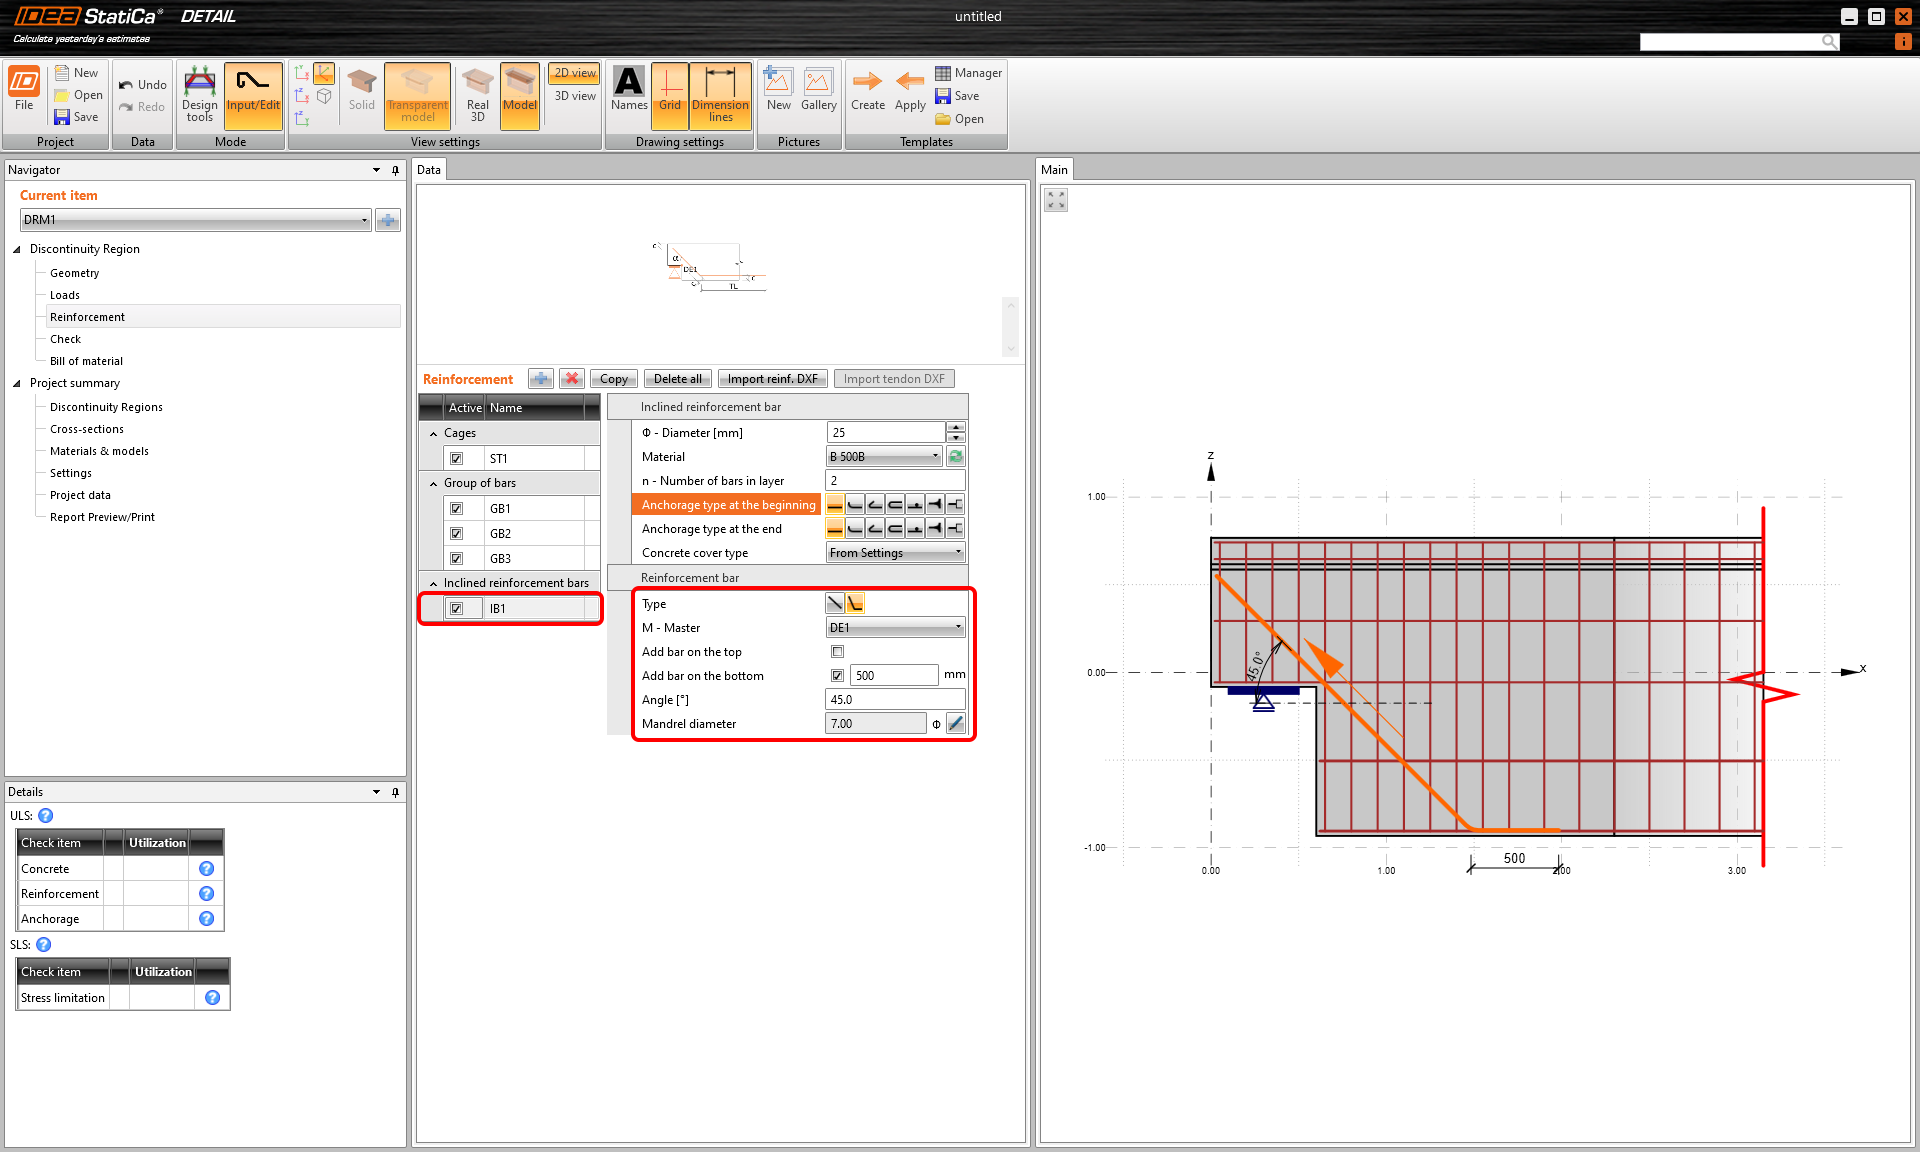Image resolution: width=1920 pixels, height=1152 pixels.
Task: Collapse the Inclined reinforcement bars group
Action: tap(432, 582)
